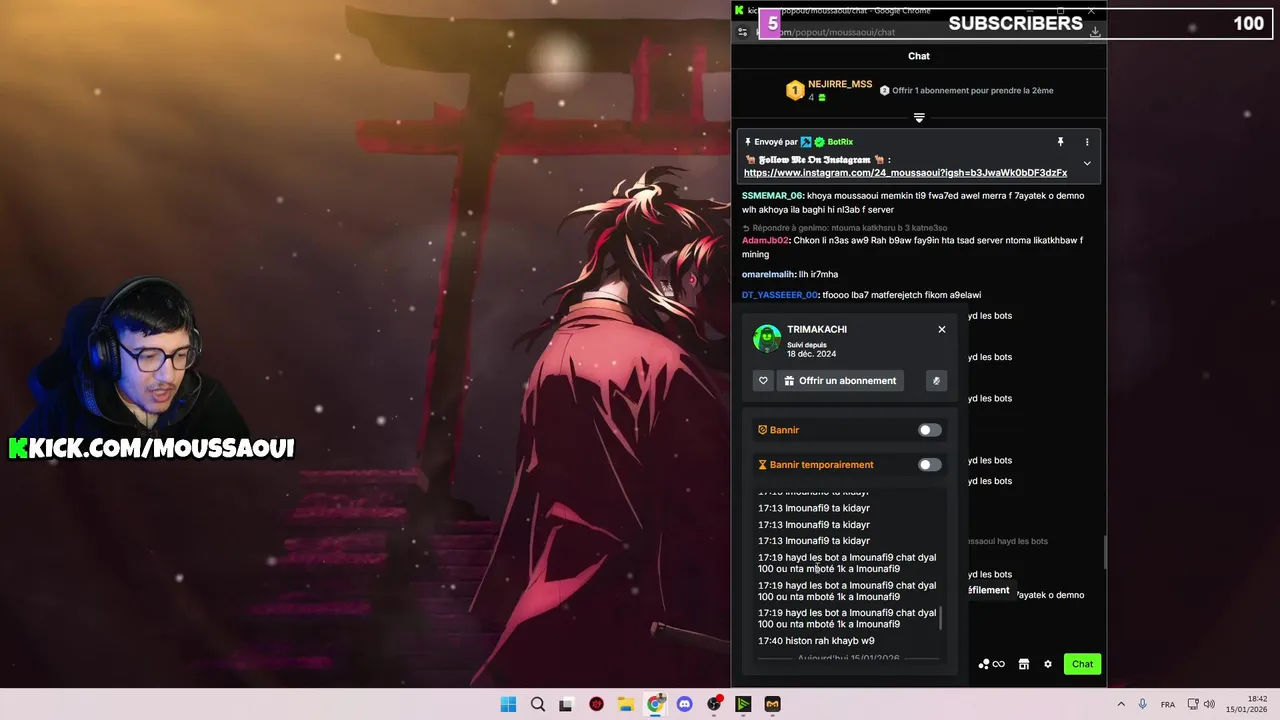Open the volume tray icon
Screen dimensions: 1280x720
coord(1209,704)
